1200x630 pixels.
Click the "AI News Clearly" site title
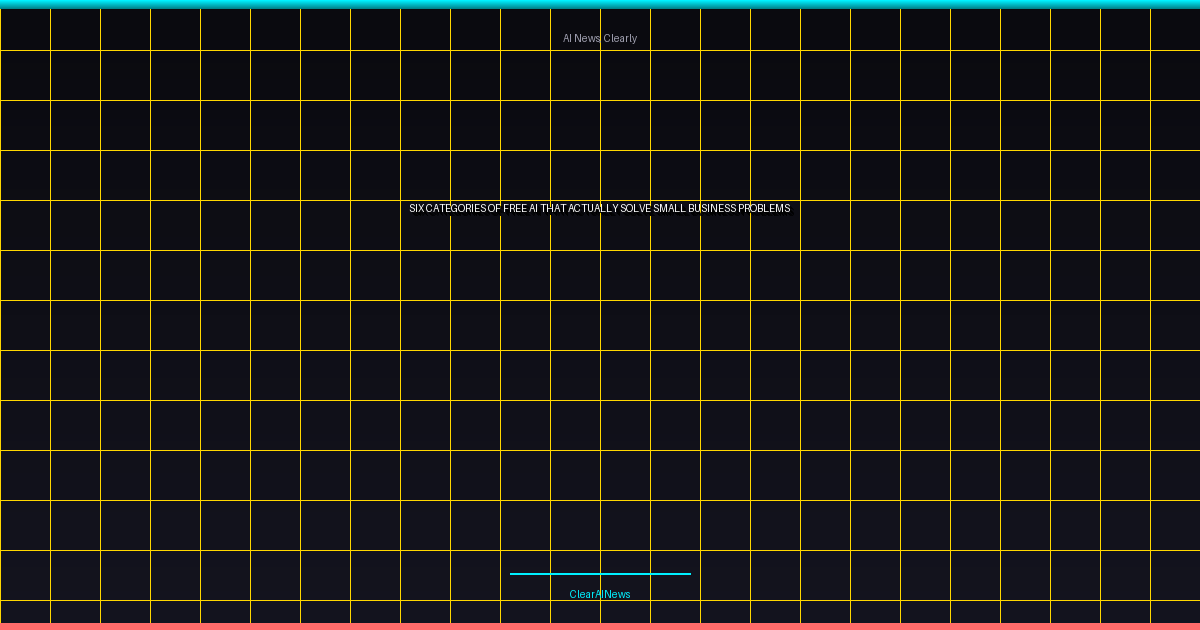point(600,38)
